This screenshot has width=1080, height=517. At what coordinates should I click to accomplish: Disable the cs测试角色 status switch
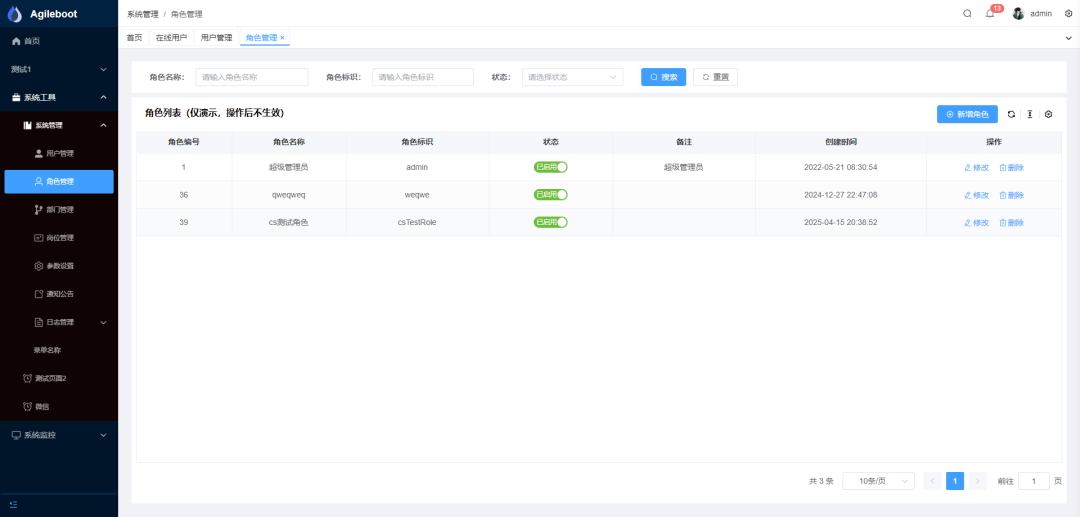[x=550, y=222]
